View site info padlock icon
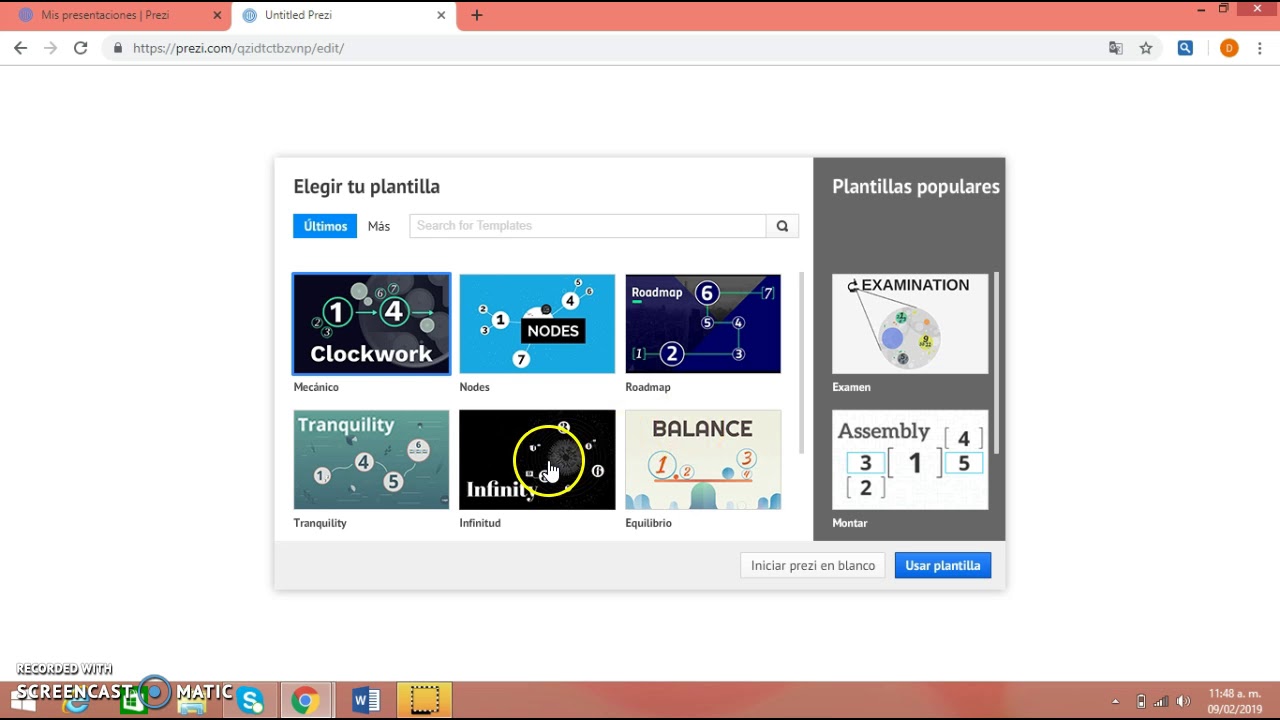 click(118, 48)
